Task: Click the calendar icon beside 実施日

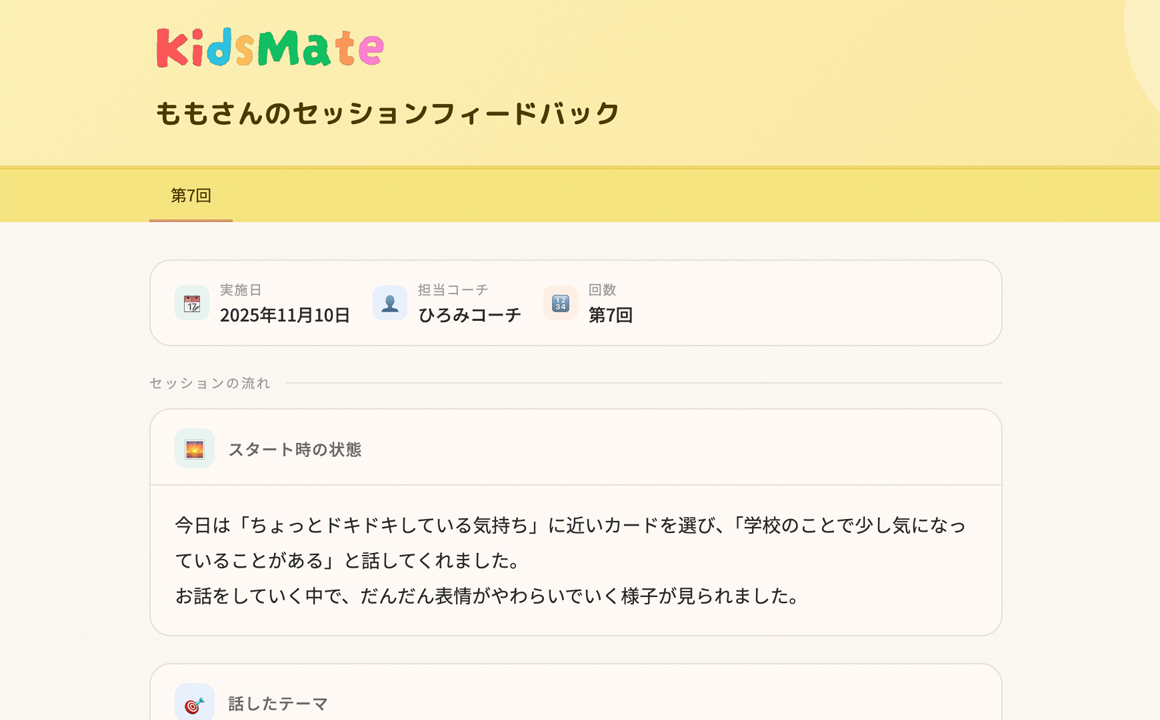Action: (x=192, y=303)
